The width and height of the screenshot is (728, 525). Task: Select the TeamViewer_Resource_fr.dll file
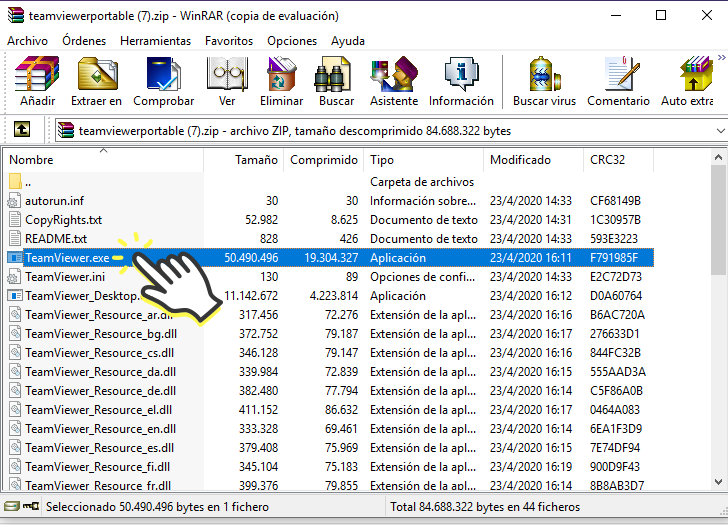coord(98,486)
